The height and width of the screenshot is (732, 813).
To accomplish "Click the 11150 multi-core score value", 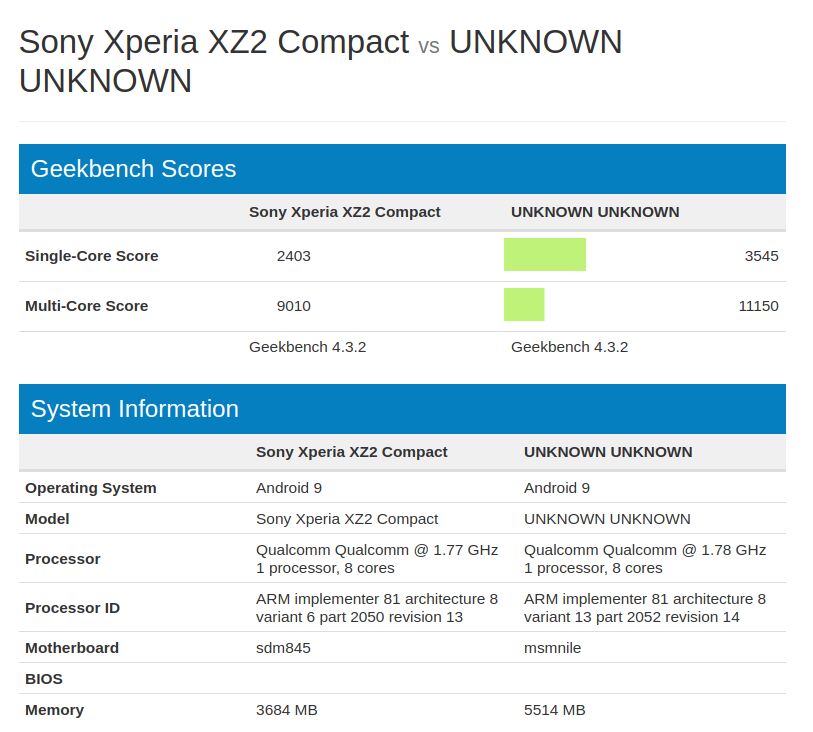I will 758,306.
